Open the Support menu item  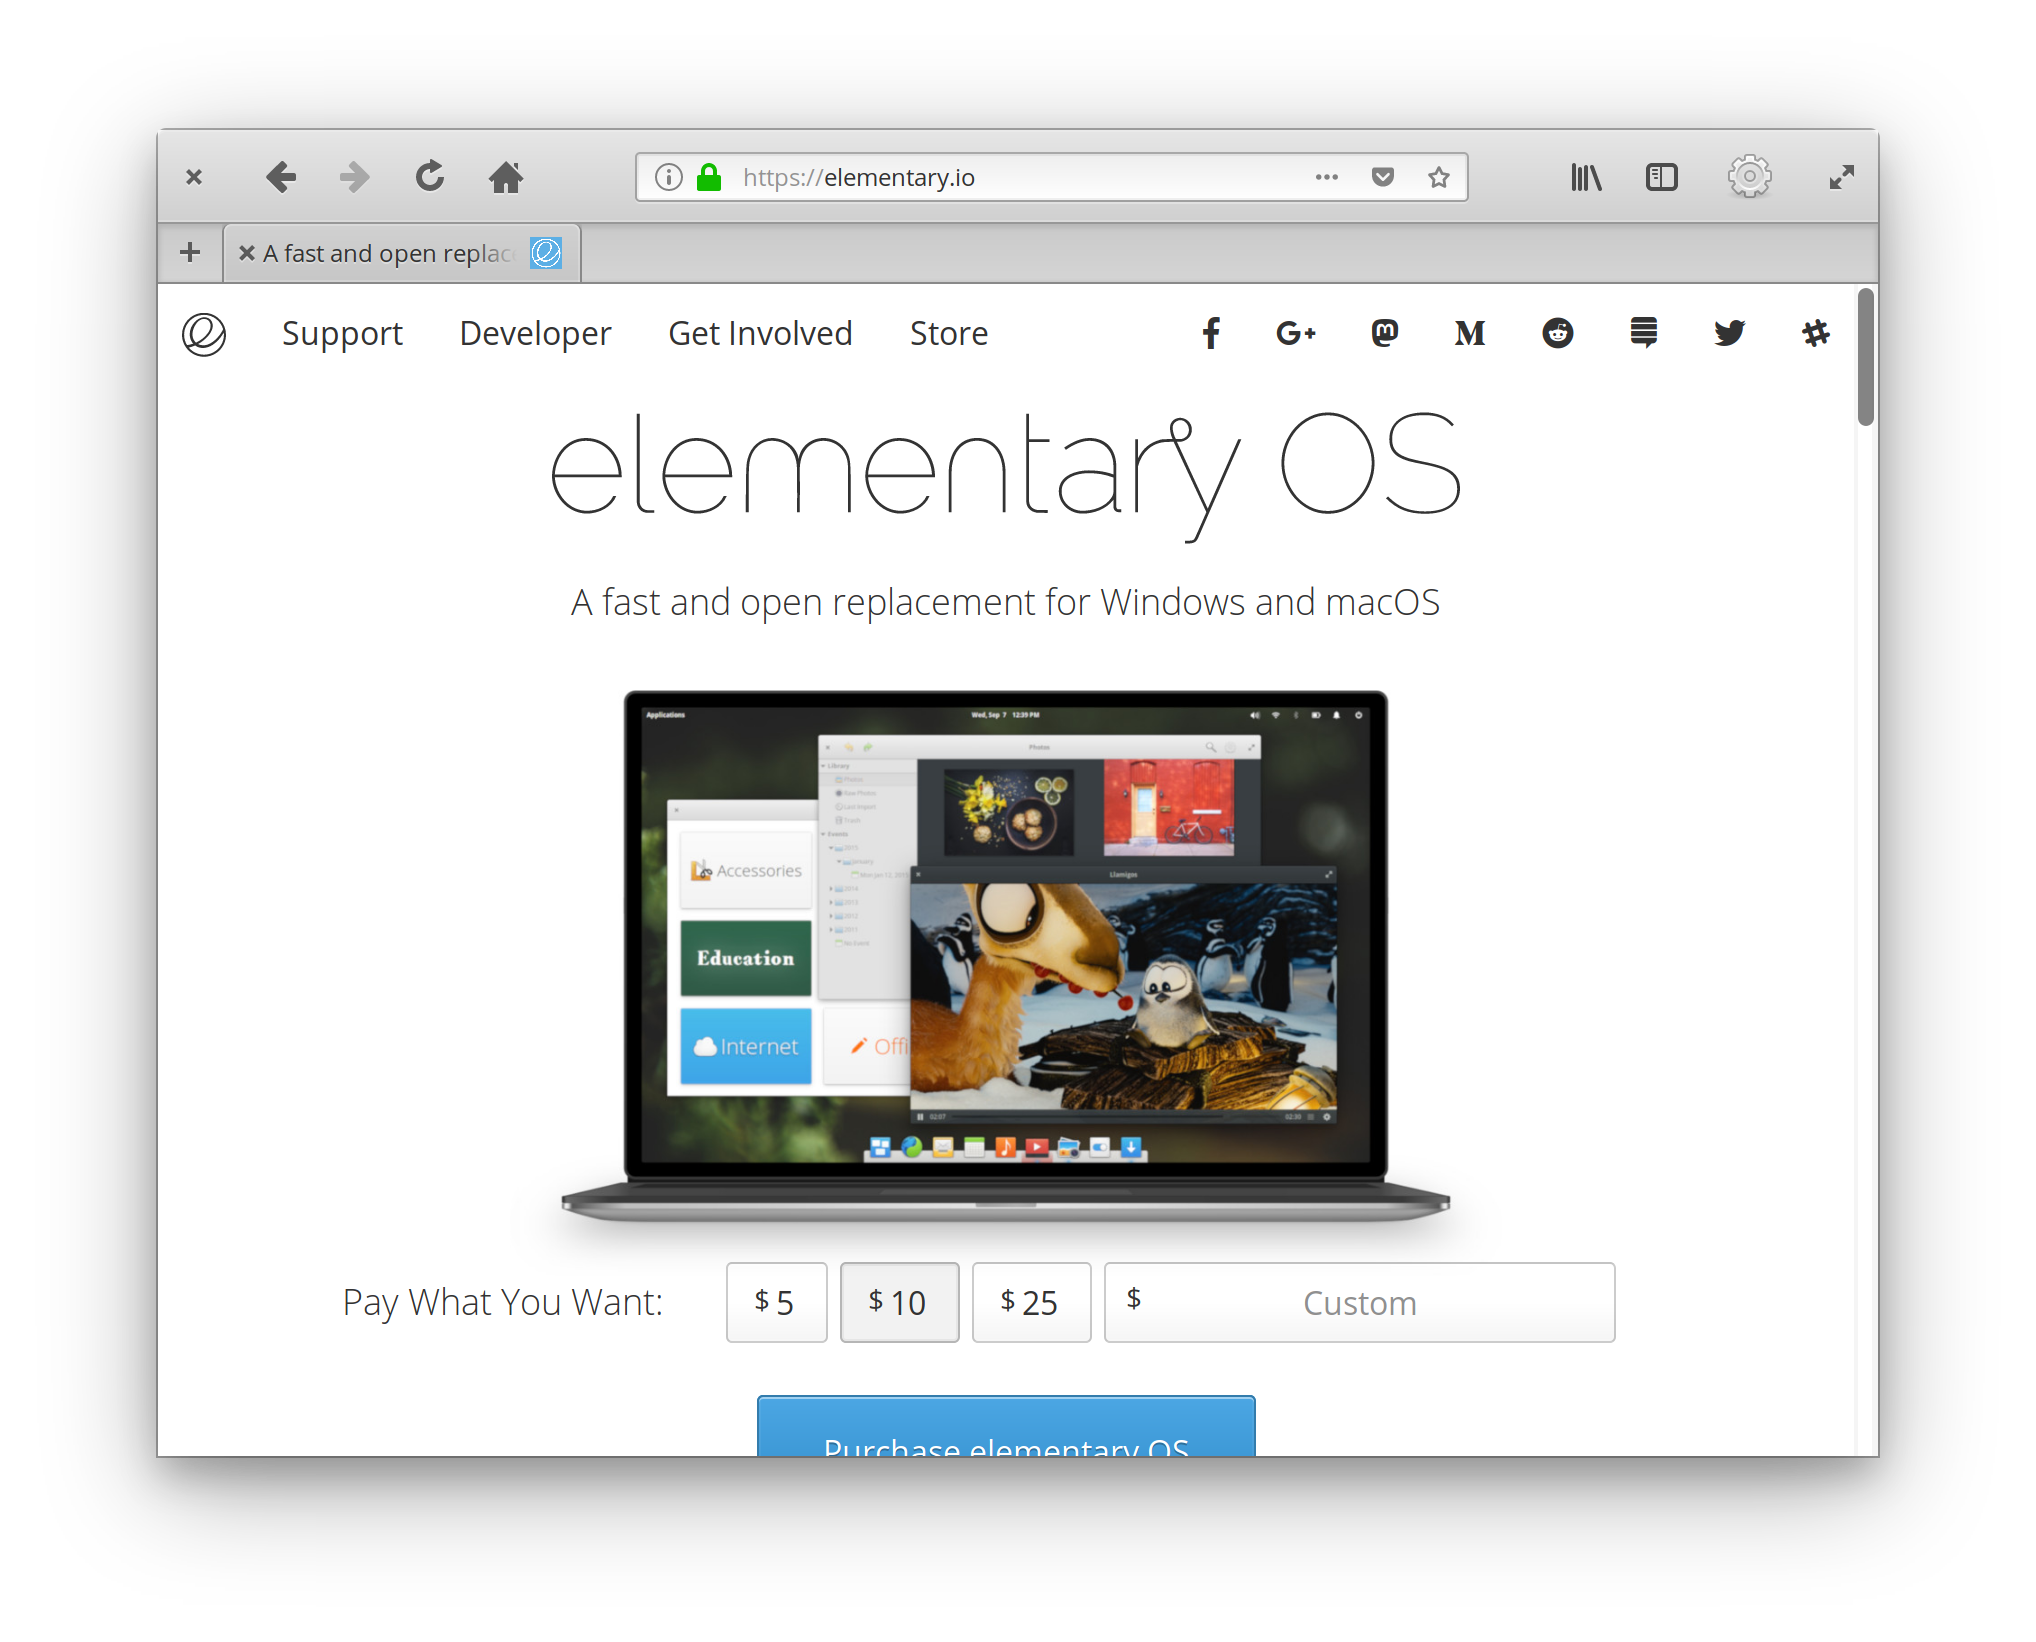344,333
